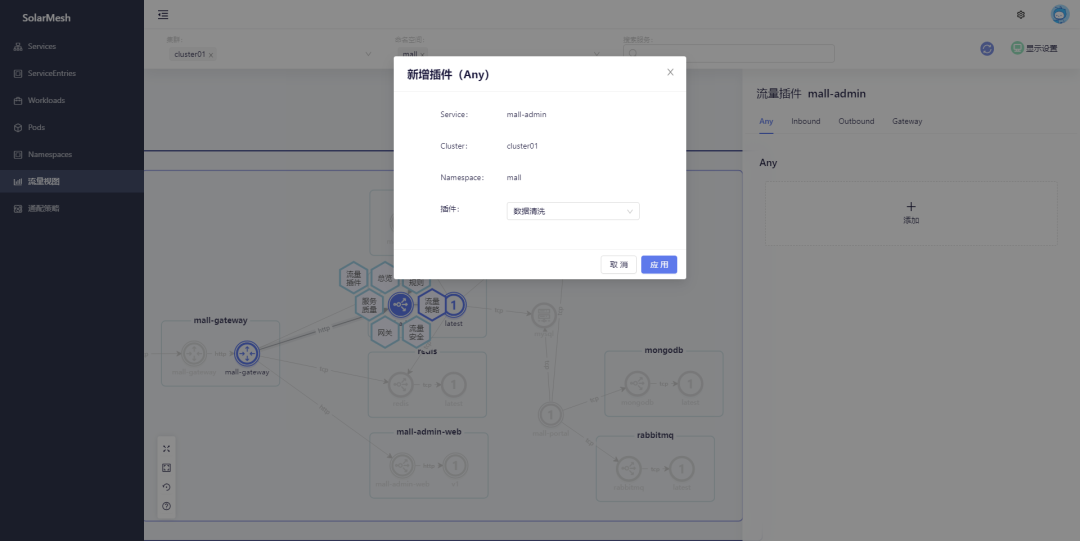The image size is (1080, 541).
Task: Open Workloads in the sidebar
Action: point(46,100)
